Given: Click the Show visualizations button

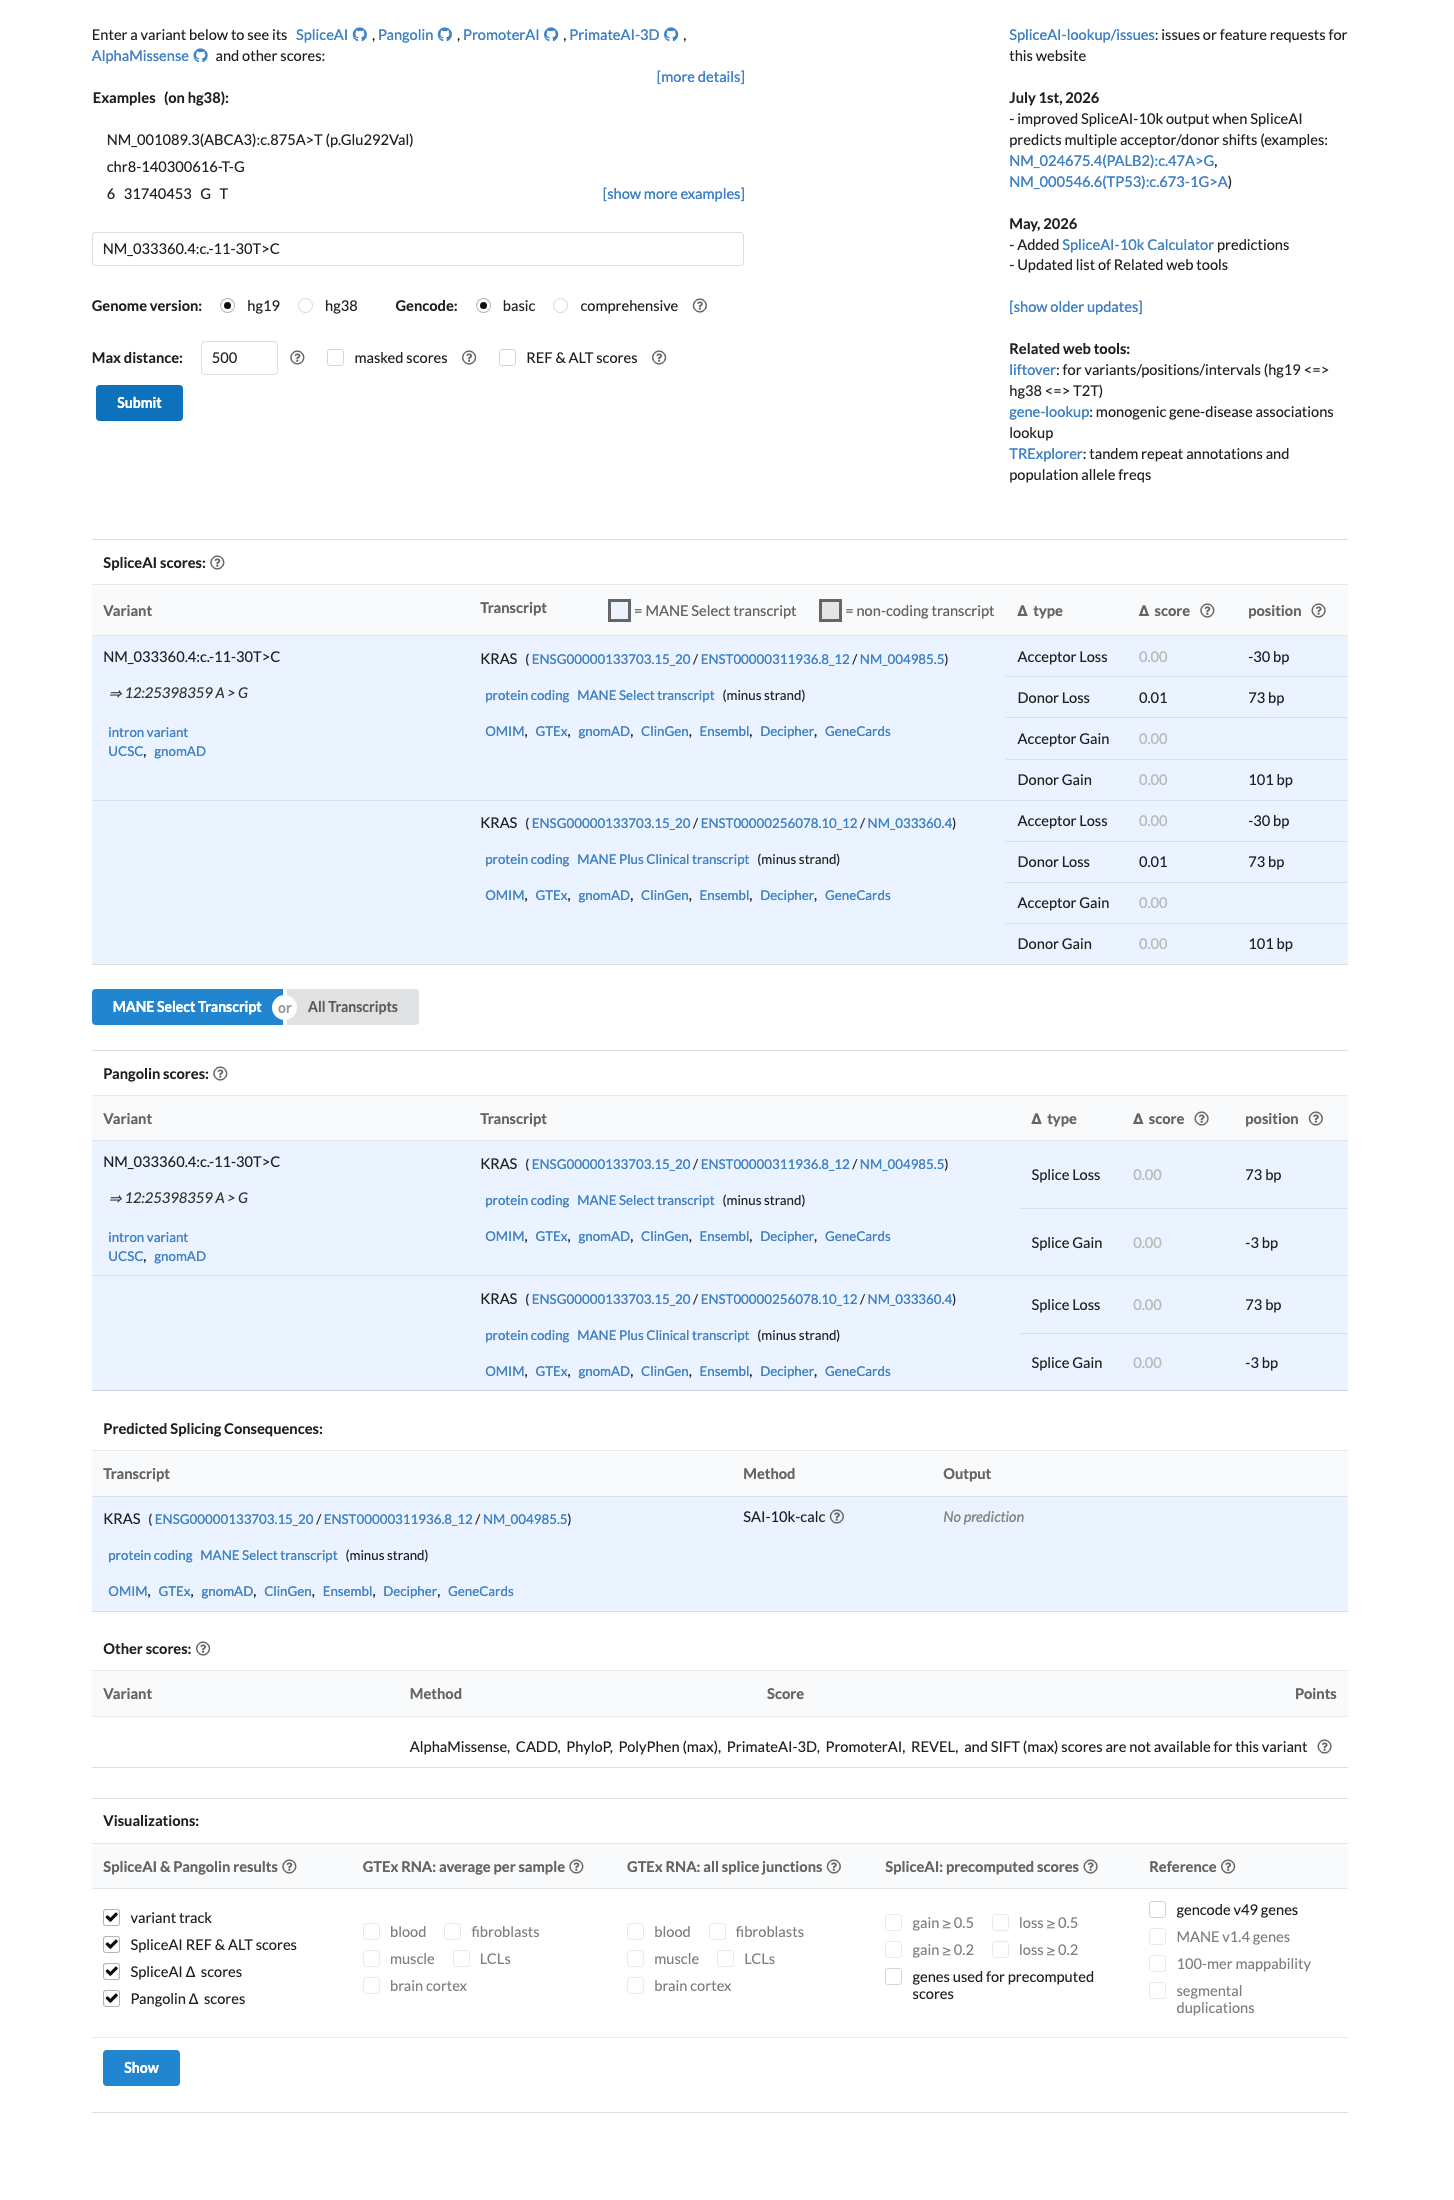Looking at the screenshot, I should 141,2068.
